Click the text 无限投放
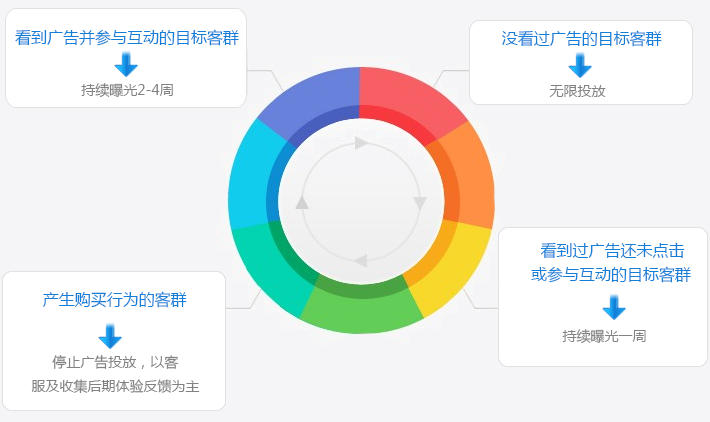Image resolution: width=710 pixels, height=422 pixels. point(577,91)
